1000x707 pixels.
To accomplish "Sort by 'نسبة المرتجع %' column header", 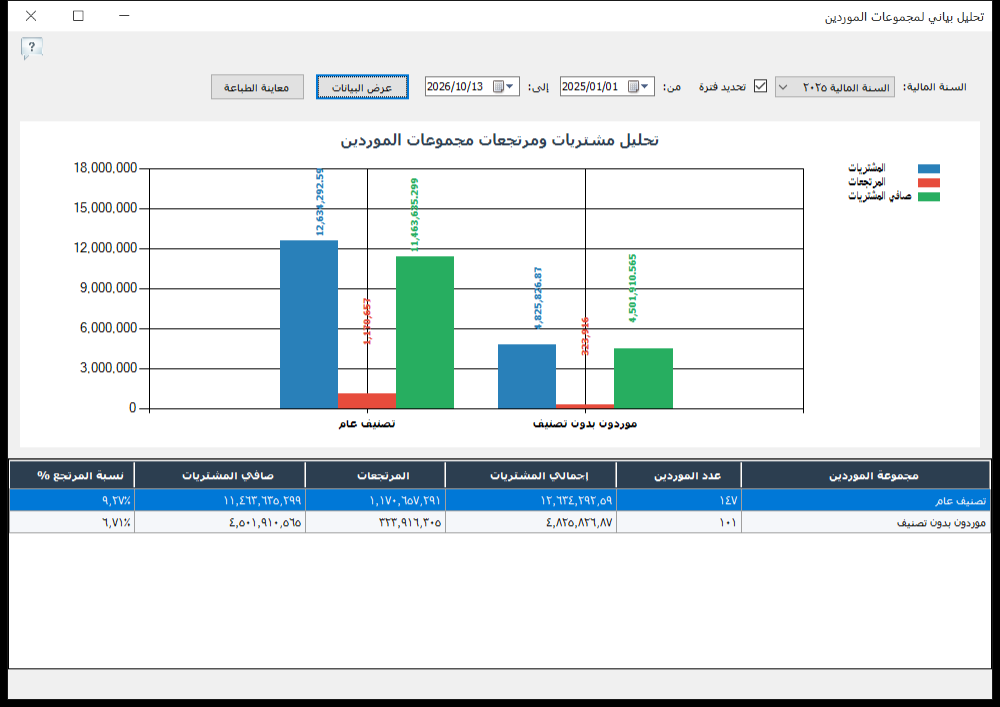I will 72,475.
